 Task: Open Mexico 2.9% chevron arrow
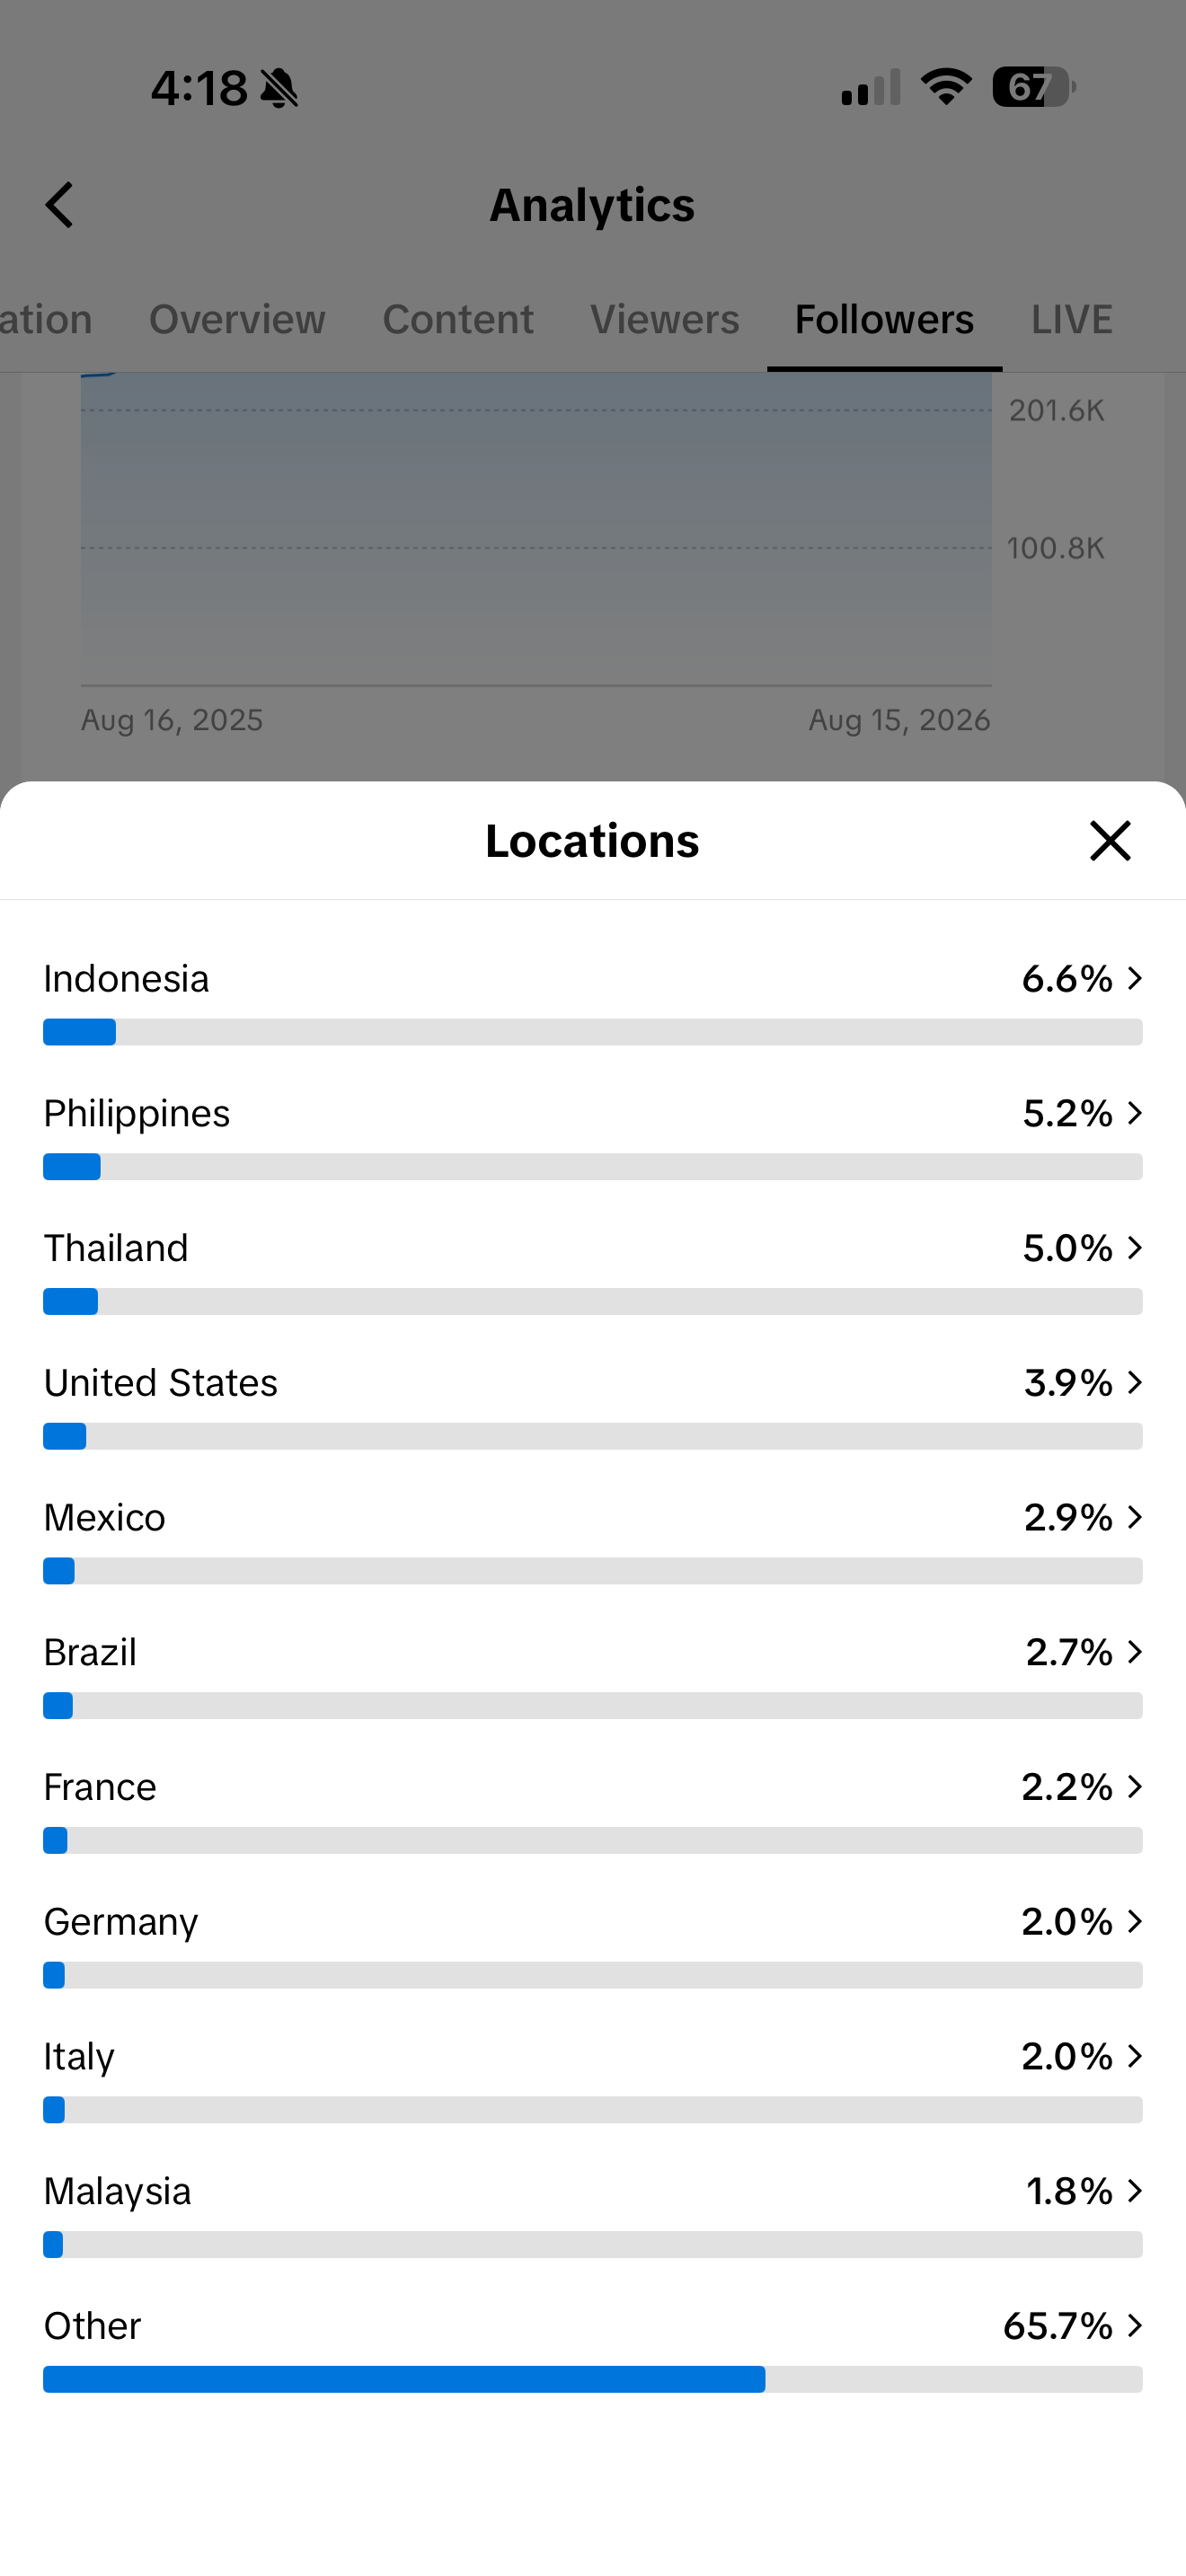pyautogui.click(x=1134, y=1517)
